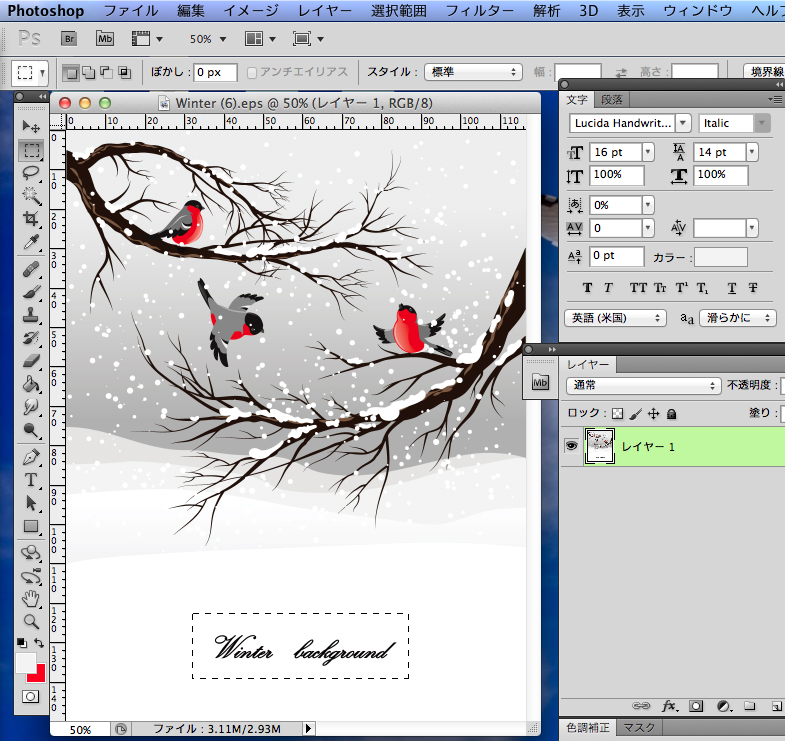Image resolution: width=785 pixels, height=741 pixels.
Task: Launch Adobe Bridge from the application bar
Action: click(70, 39)
